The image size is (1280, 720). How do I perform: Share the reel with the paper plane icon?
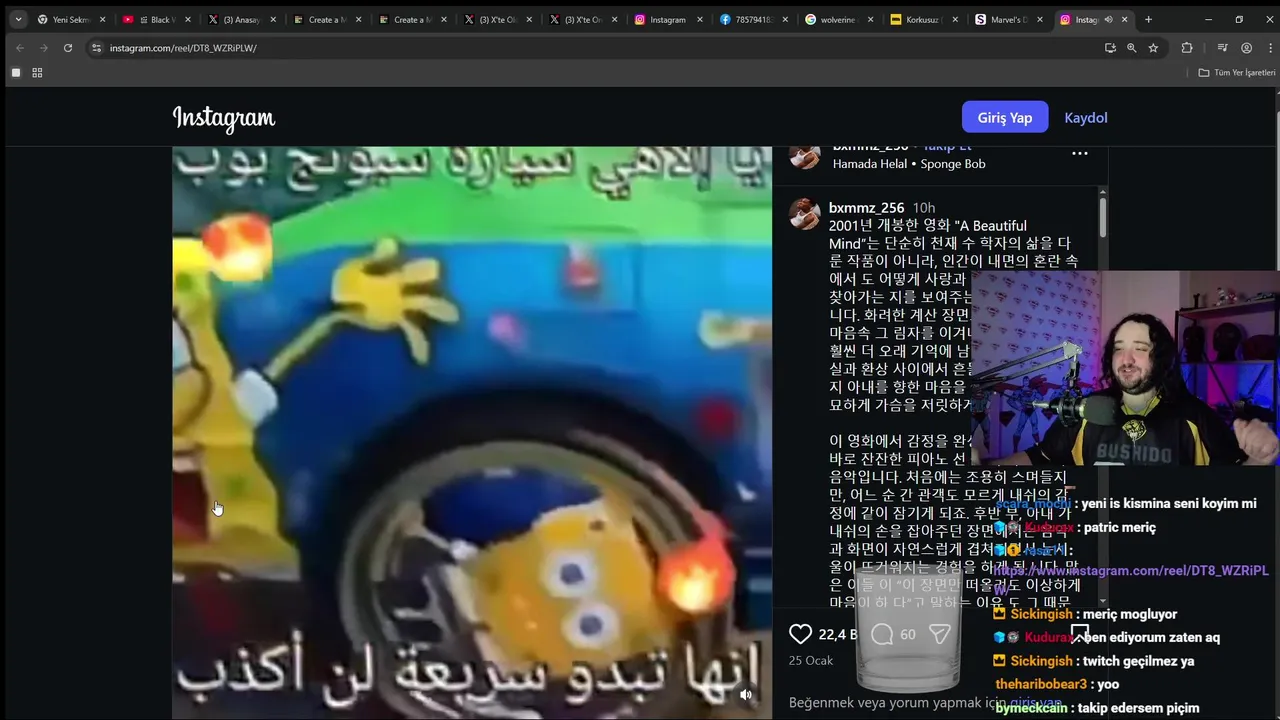[x=940, y=634]
